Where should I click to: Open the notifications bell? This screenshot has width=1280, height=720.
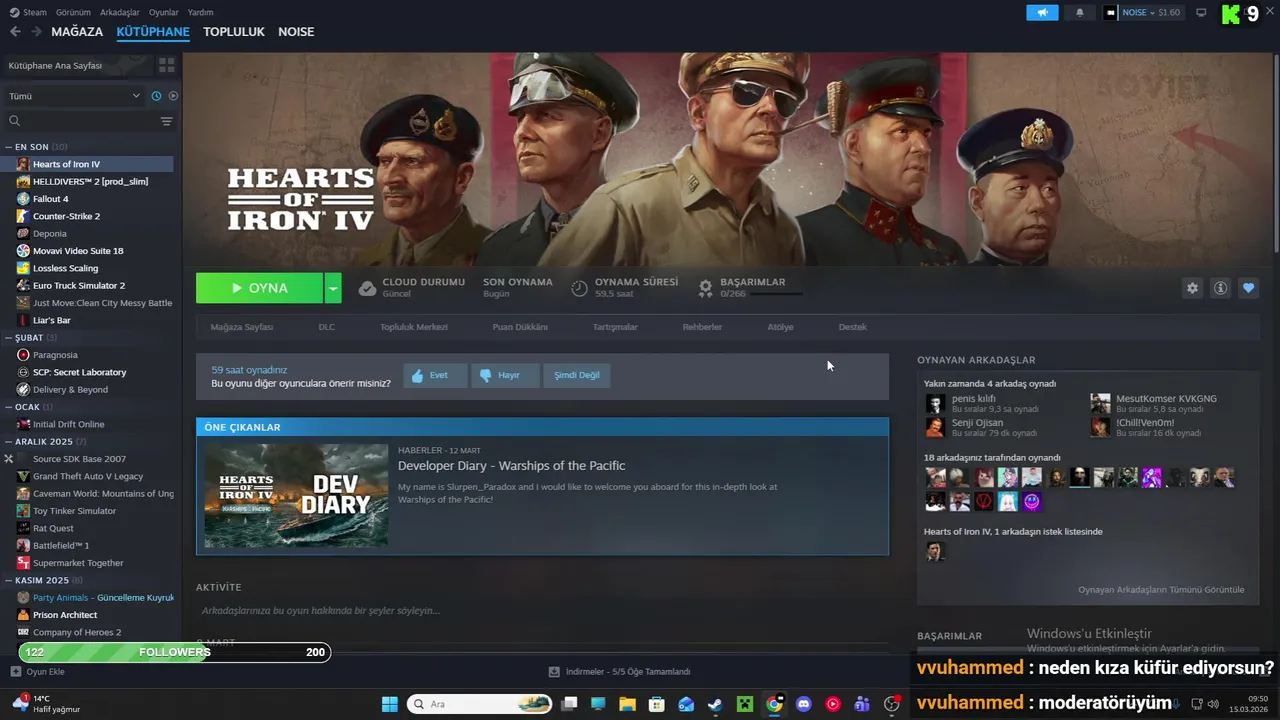click(1079, 12)
